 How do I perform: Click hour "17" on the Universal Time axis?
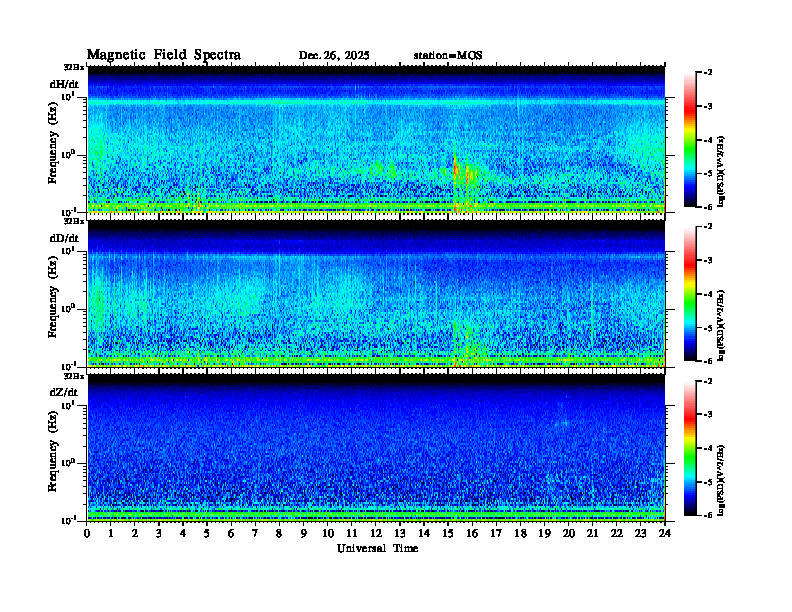497,534
